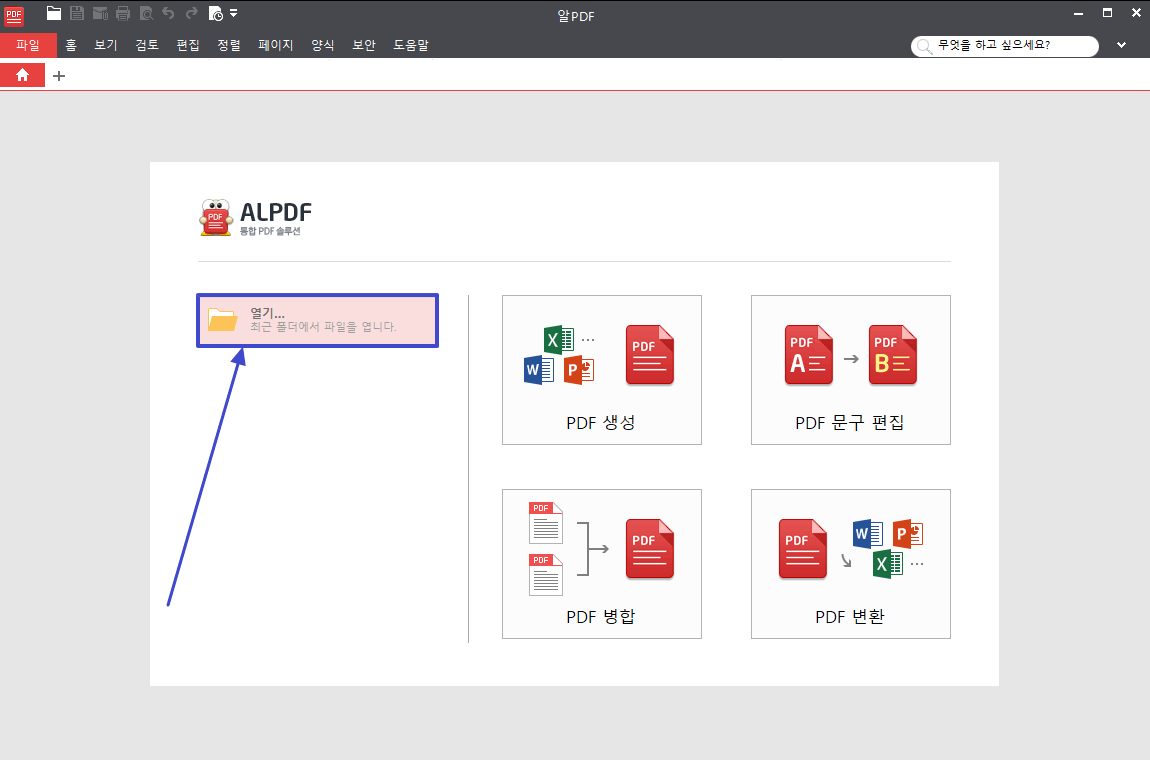The image size is (1150, 760).
Task: Click the ALPDF mascot logo
Action: 216,218
